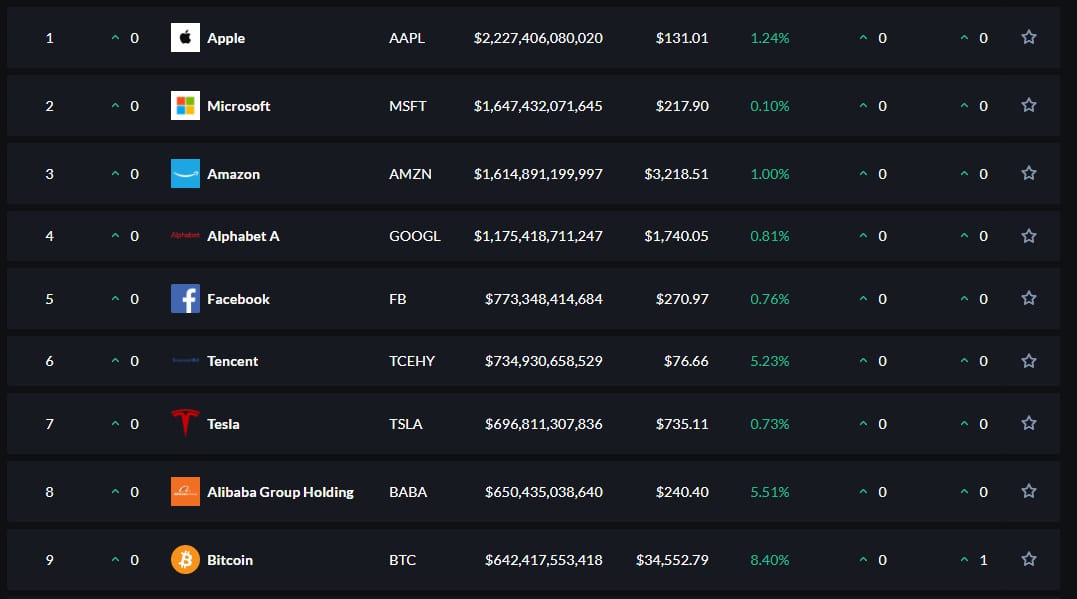Click Bitcoin's market cap $642,417,553,418
This screenshot has width=1077, height=599.
pos(543,561)
